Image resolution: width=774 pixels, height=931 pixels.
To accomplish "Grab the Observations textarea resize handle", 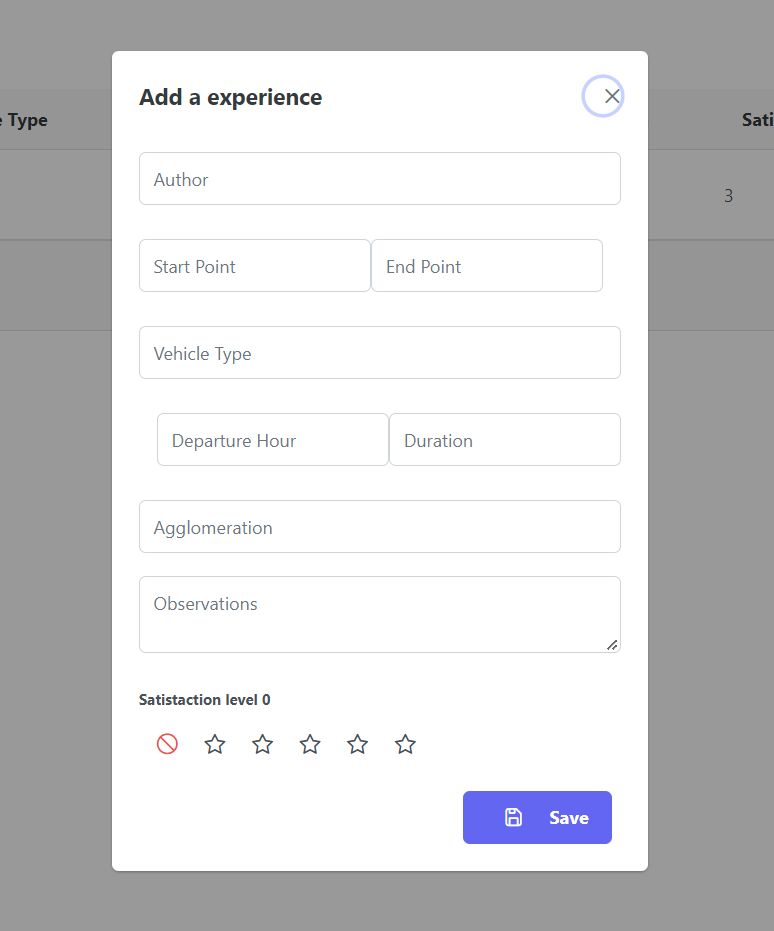I will [x=612, y=645].
